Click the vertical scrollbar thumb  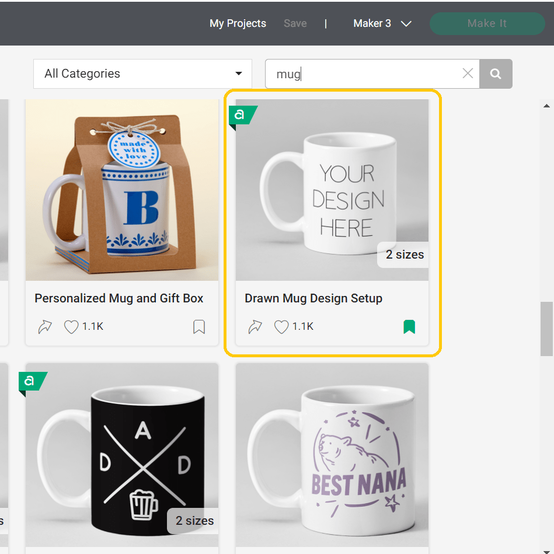(x=547, y=329)
